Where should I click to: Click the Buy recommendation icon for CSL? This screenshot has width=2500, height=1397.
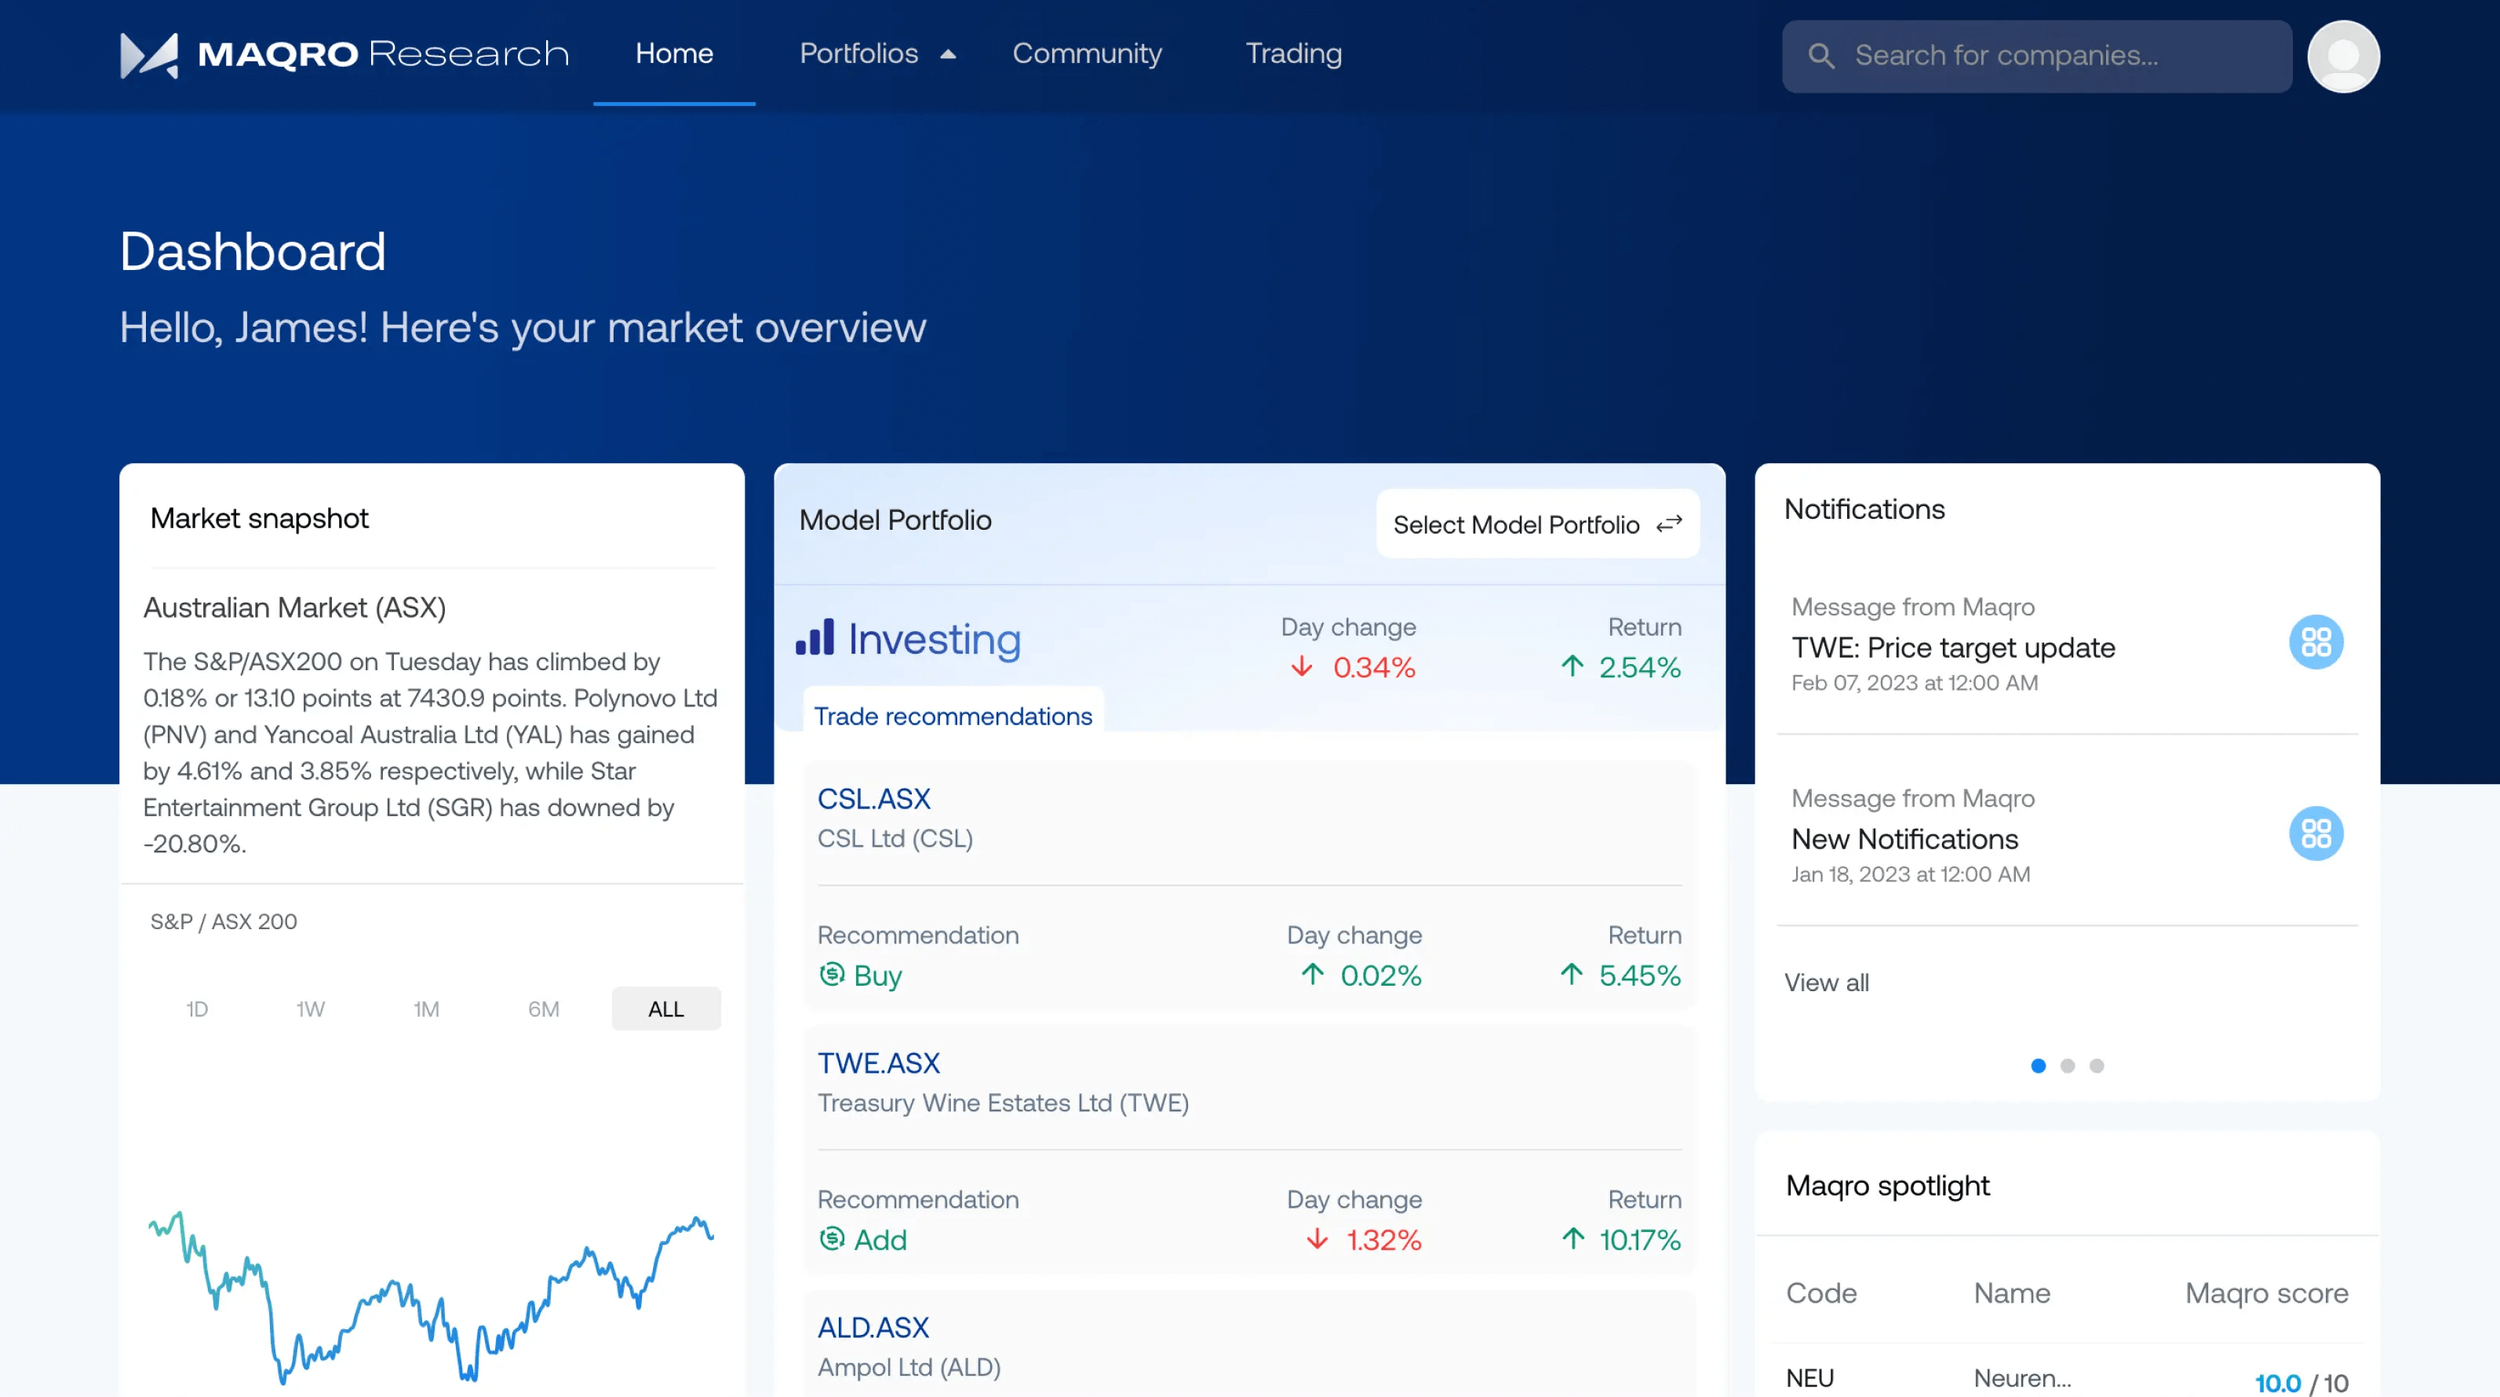coord(831,974)
